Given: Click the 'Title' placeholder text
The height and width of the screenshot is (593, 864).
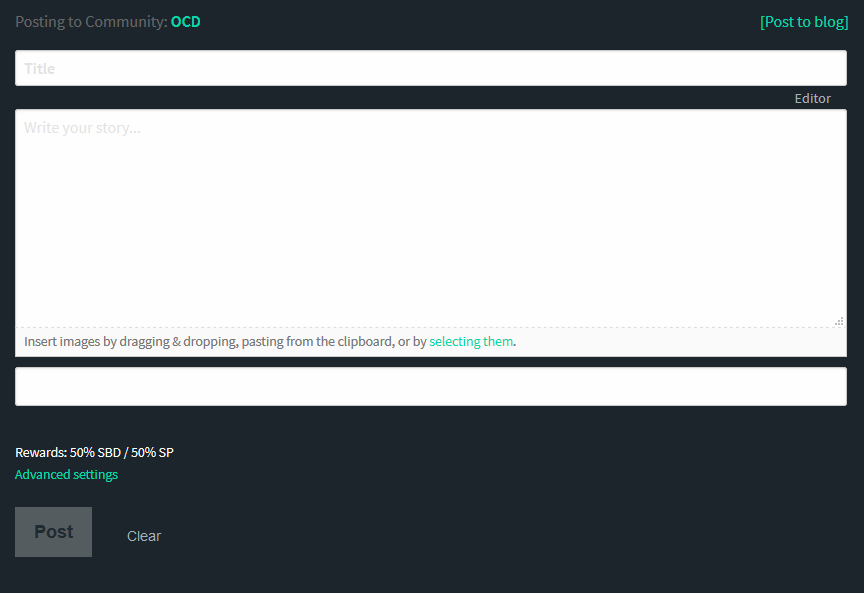Looking at the screenshot, I should [x=40, y=69].
